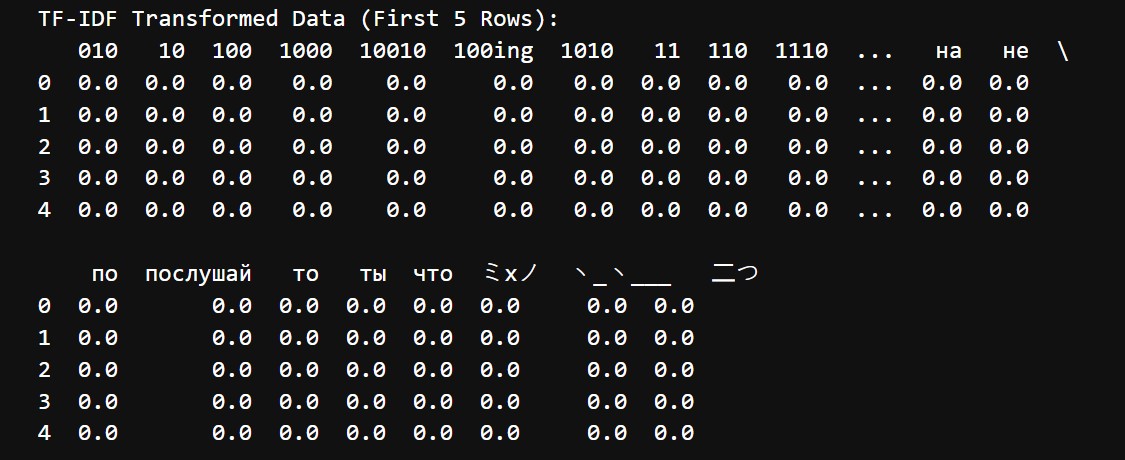This screenshot has height=460, width=1125.
Task: Click the 'то' column header
Action: click(306, 275)
